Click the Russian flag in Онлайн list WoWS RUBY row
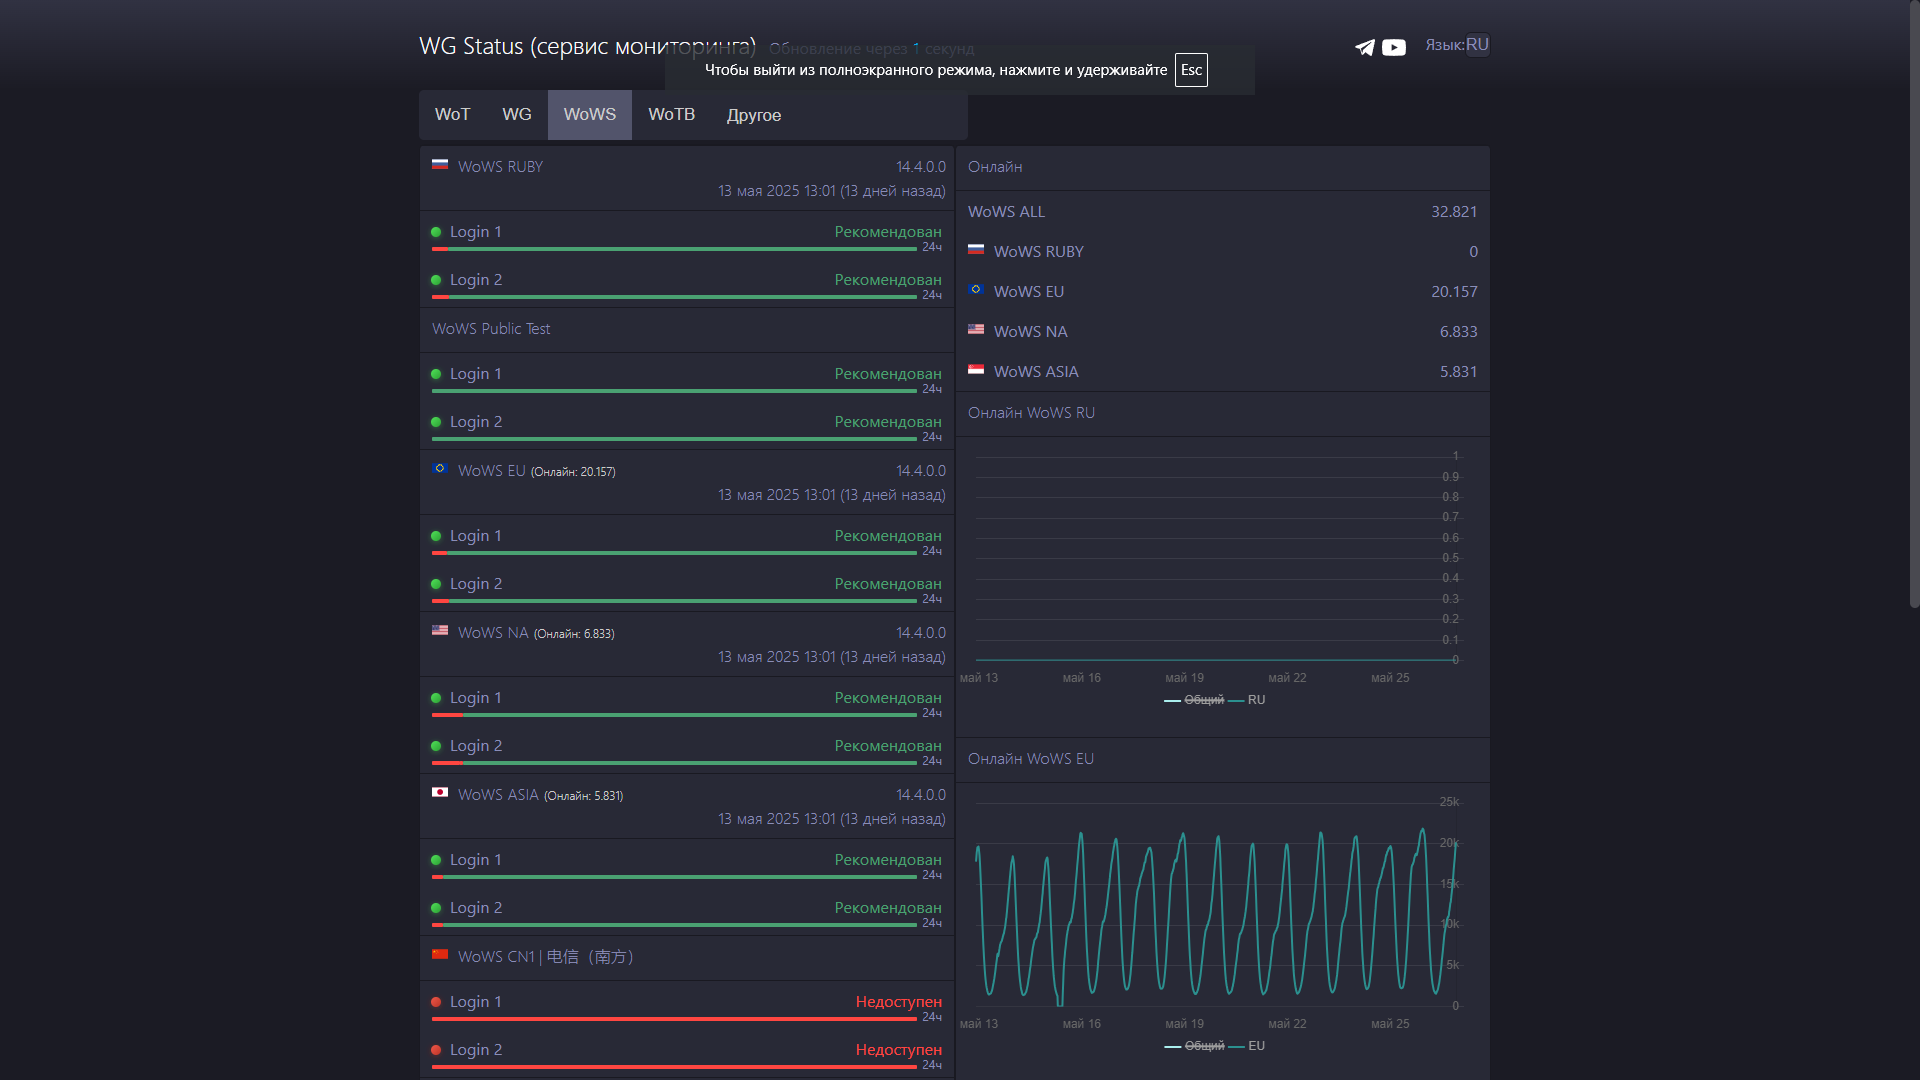Screen dimensions: 1920x1080 (x=976, y=249)
